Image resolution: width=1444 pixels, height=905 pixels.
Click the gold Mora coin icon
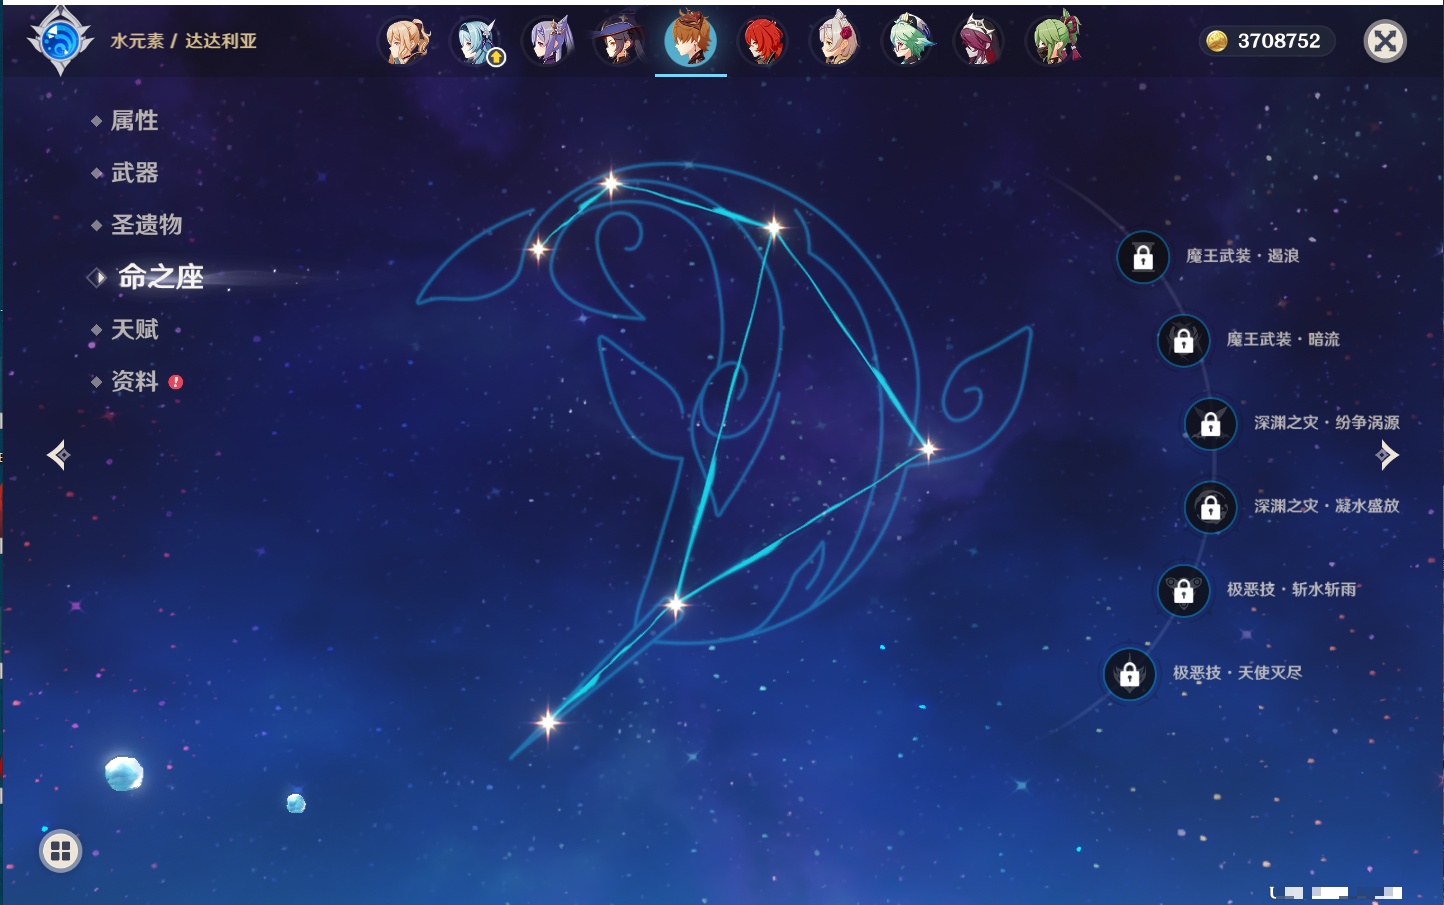(1217, 41)
